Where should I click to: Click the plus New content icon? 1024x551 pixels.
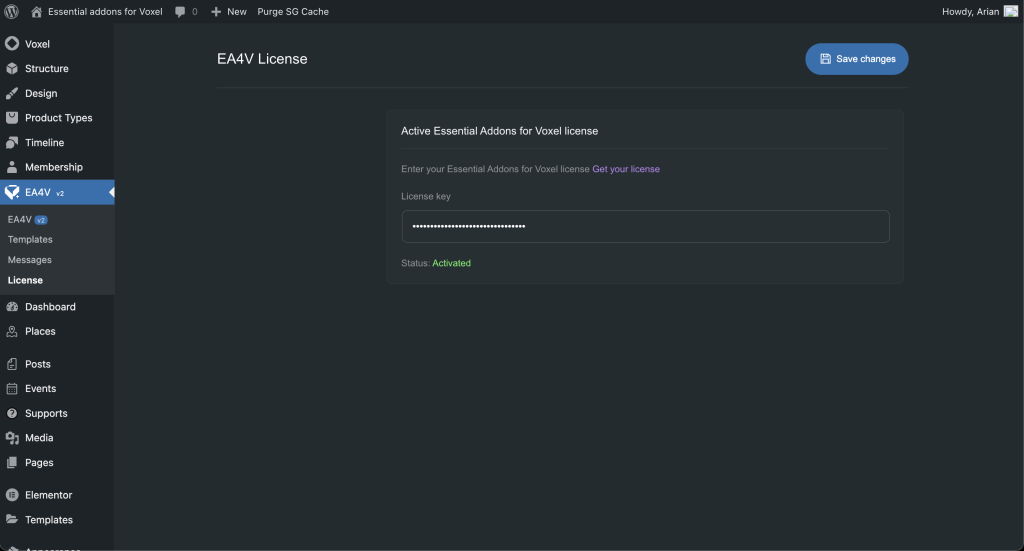pyautogui.click(x=216, y=12)
